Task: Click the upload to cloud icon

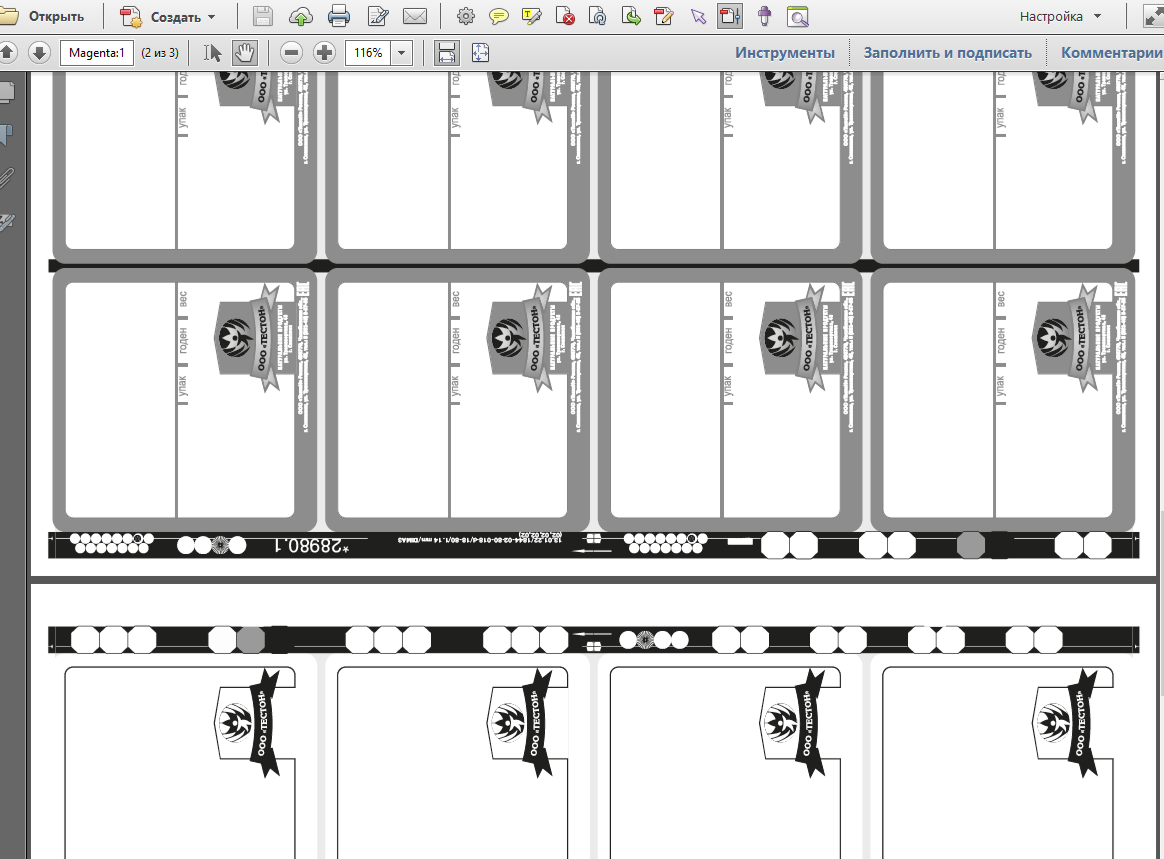Action: click(x=301, y=16)
